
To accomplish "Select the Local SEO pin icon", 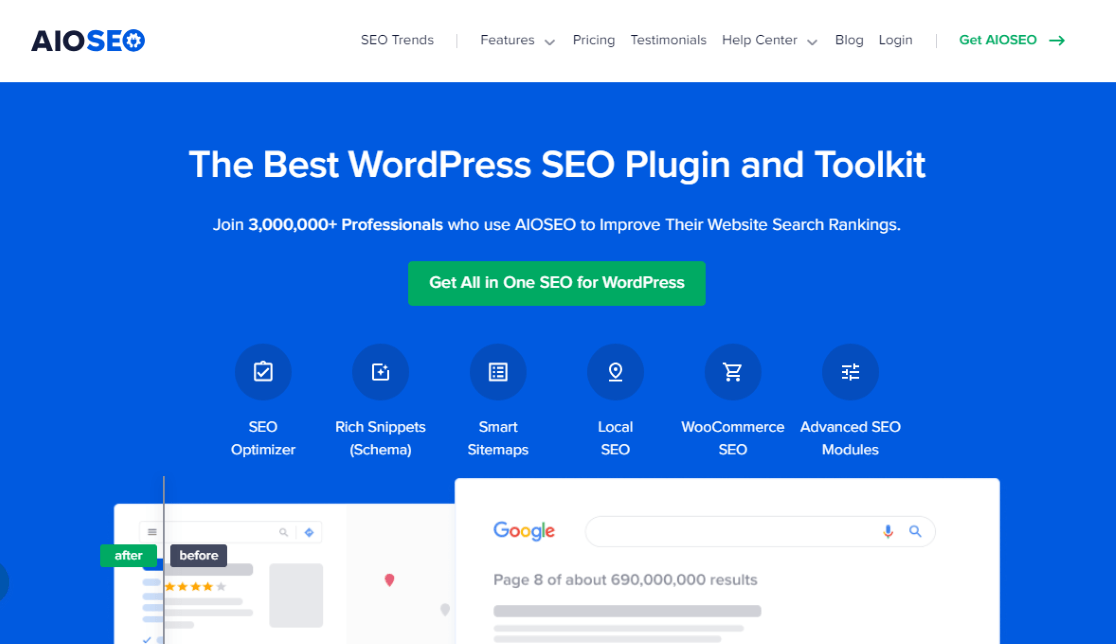I will (x=615, y=371).
